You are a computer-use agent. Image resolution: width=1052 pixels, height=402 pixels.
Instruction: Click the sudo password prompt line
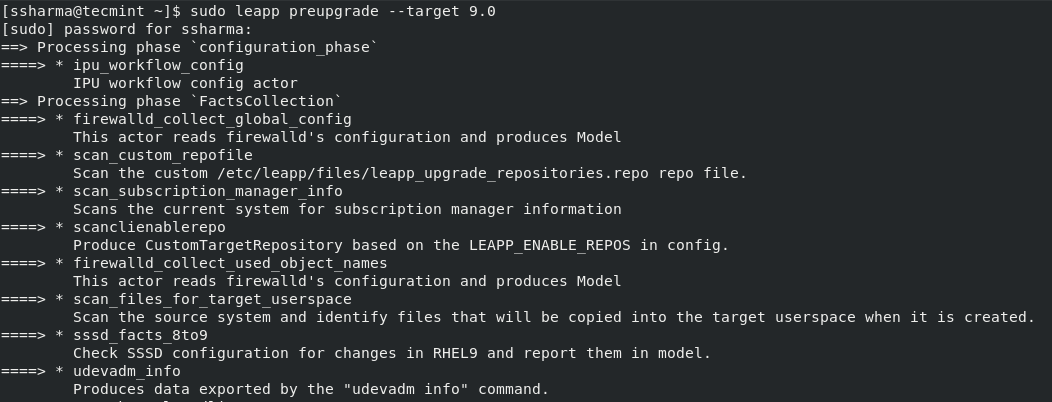[127, 29]
